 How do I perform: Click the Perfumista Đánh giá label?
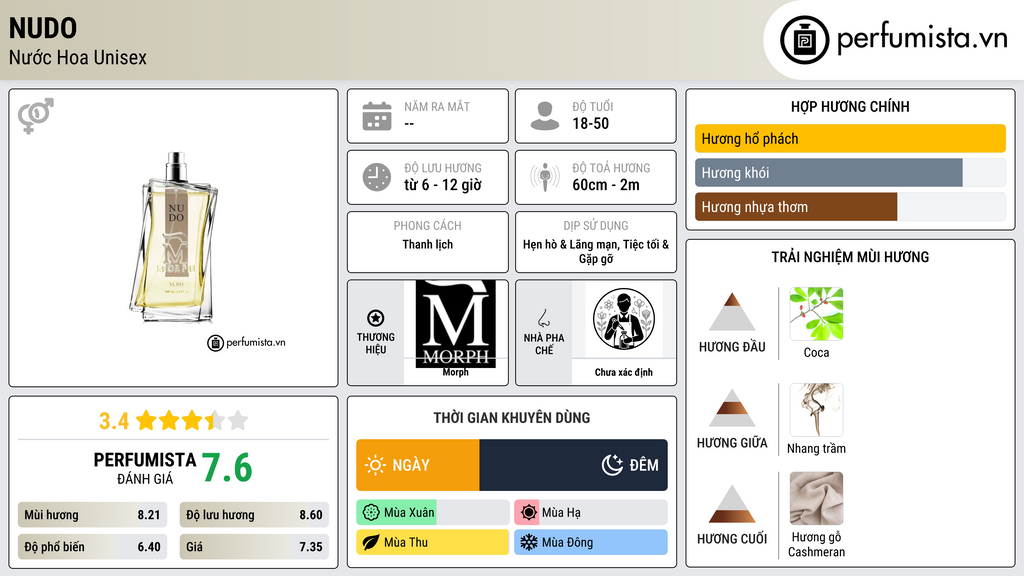pos(144,468)
